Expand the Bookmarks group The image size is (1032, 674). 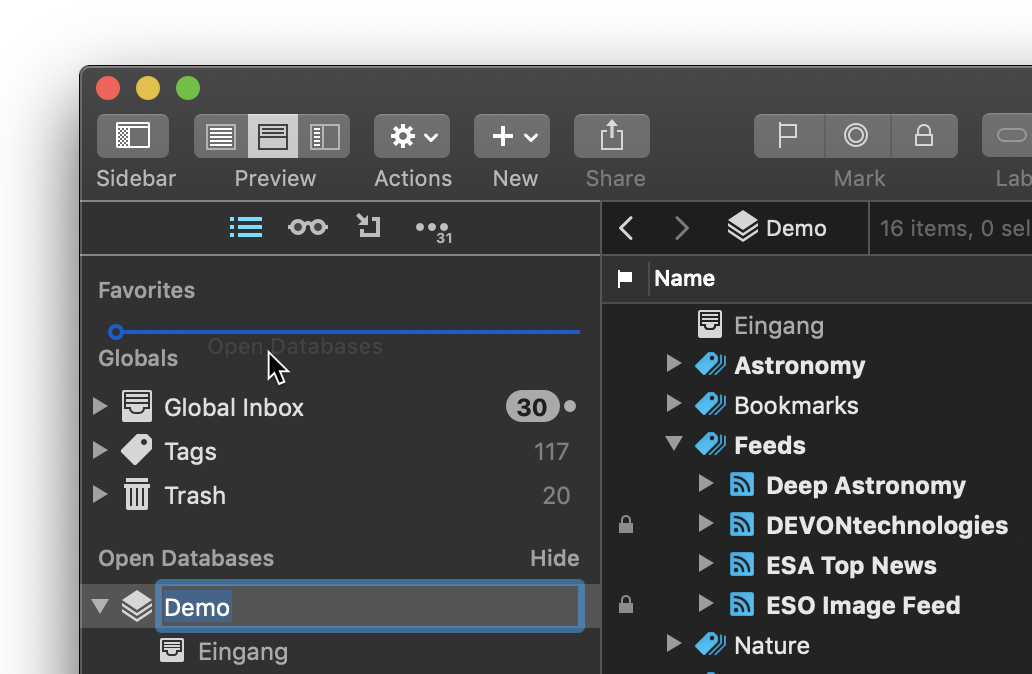tap(673, 403)
